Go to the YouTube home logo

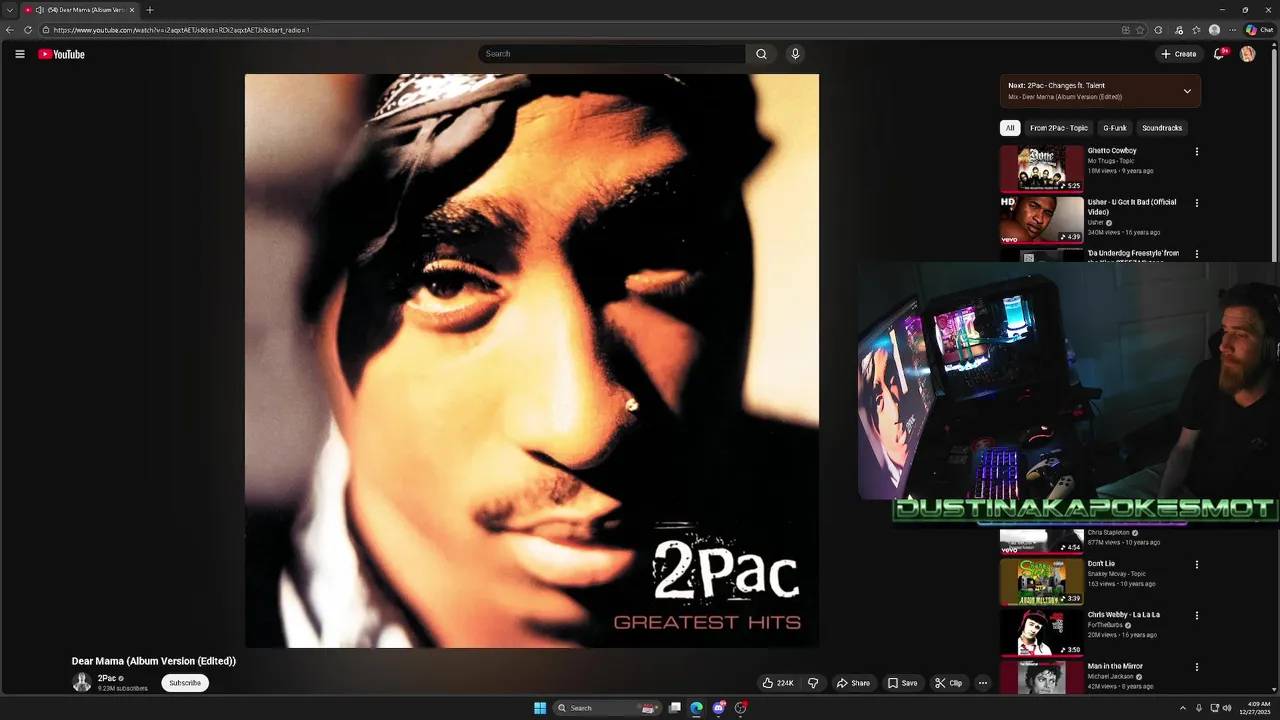pyautogui.click(x=61, y=54)
